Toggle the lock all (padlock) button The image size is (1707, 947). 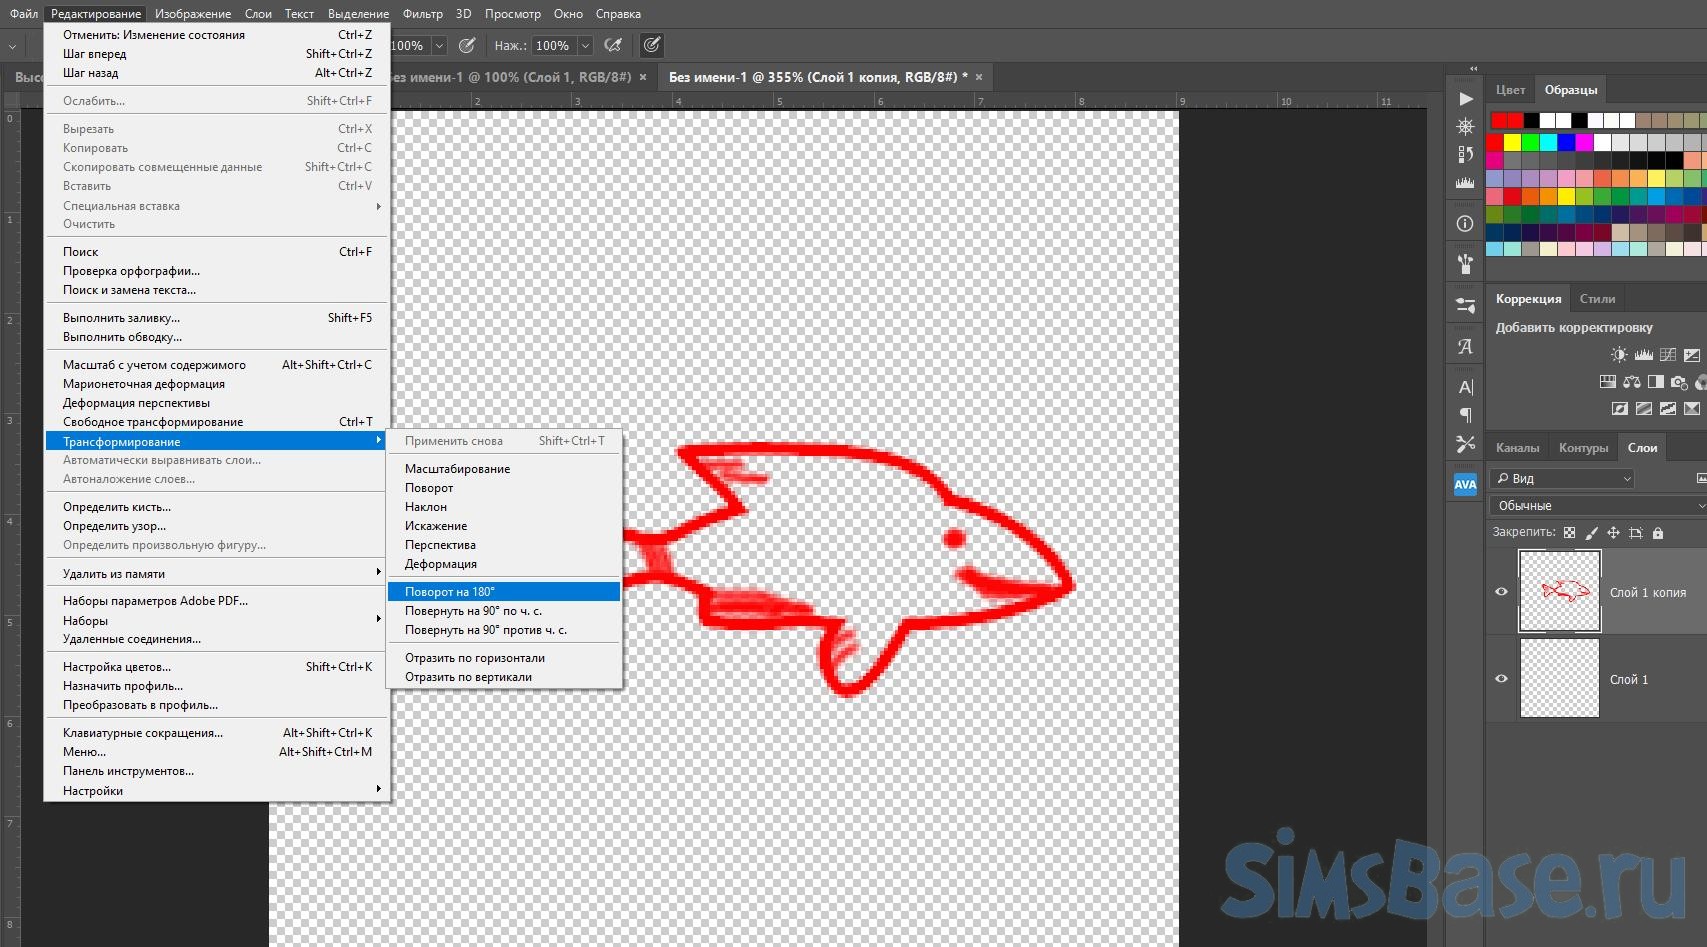pyautogui.click(x=1658, y=533)
